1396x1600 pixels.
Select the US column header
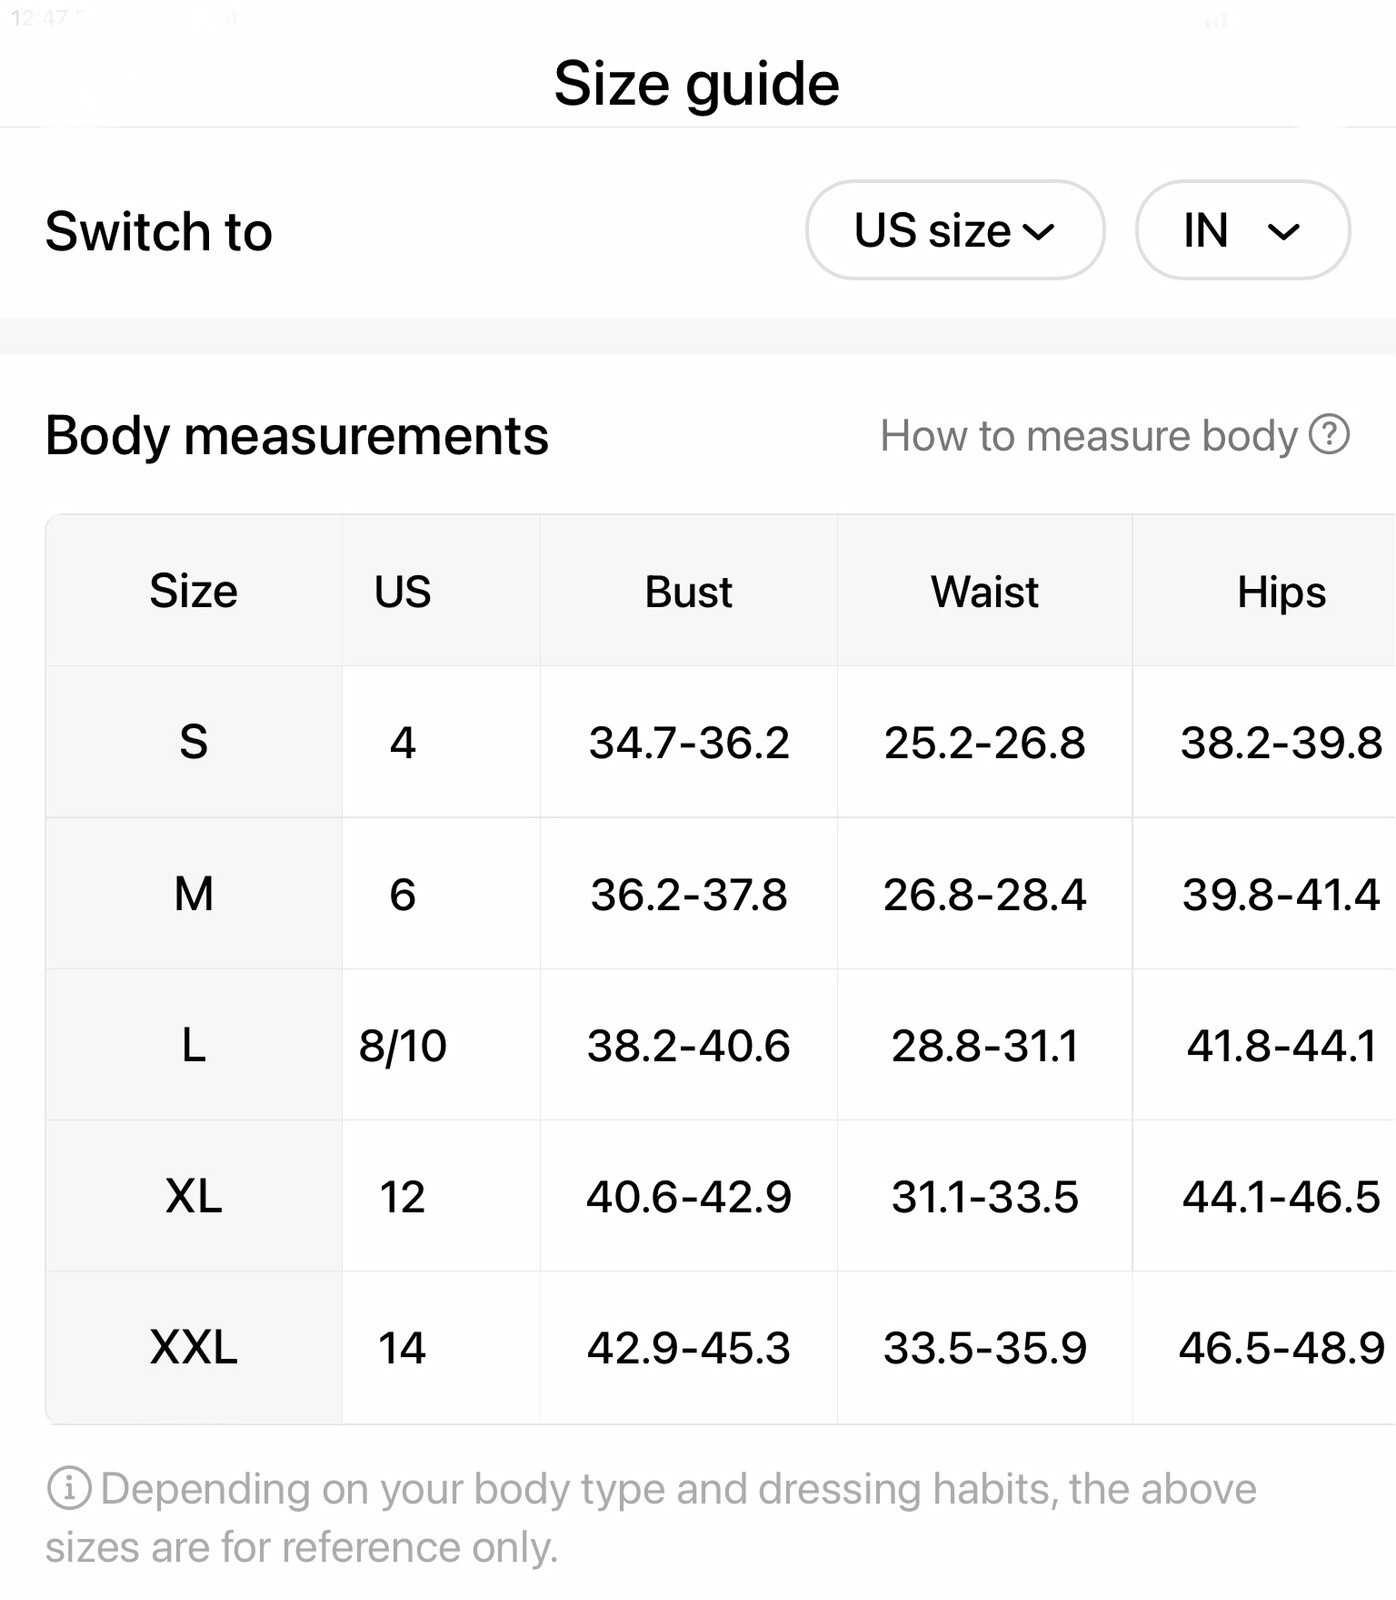tap(403, 592)
